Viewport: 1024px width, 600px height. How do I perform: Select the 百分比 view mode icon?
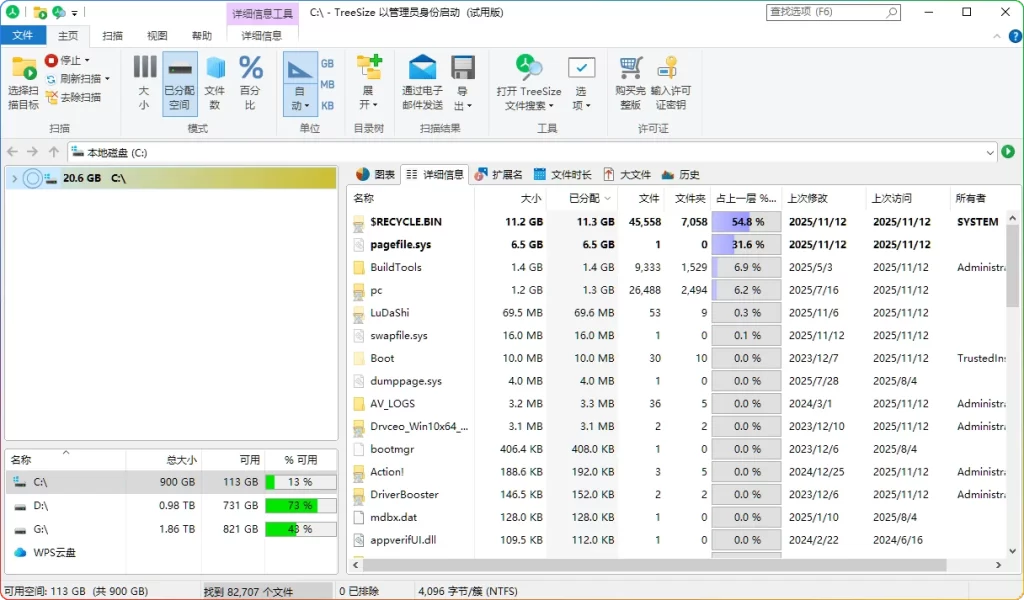pyautogui.click(x=250, y=82)
